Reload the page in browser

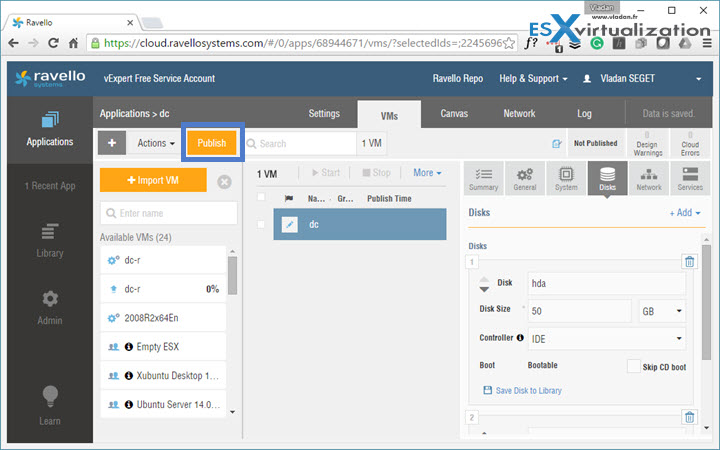click(x=53, y=43)
